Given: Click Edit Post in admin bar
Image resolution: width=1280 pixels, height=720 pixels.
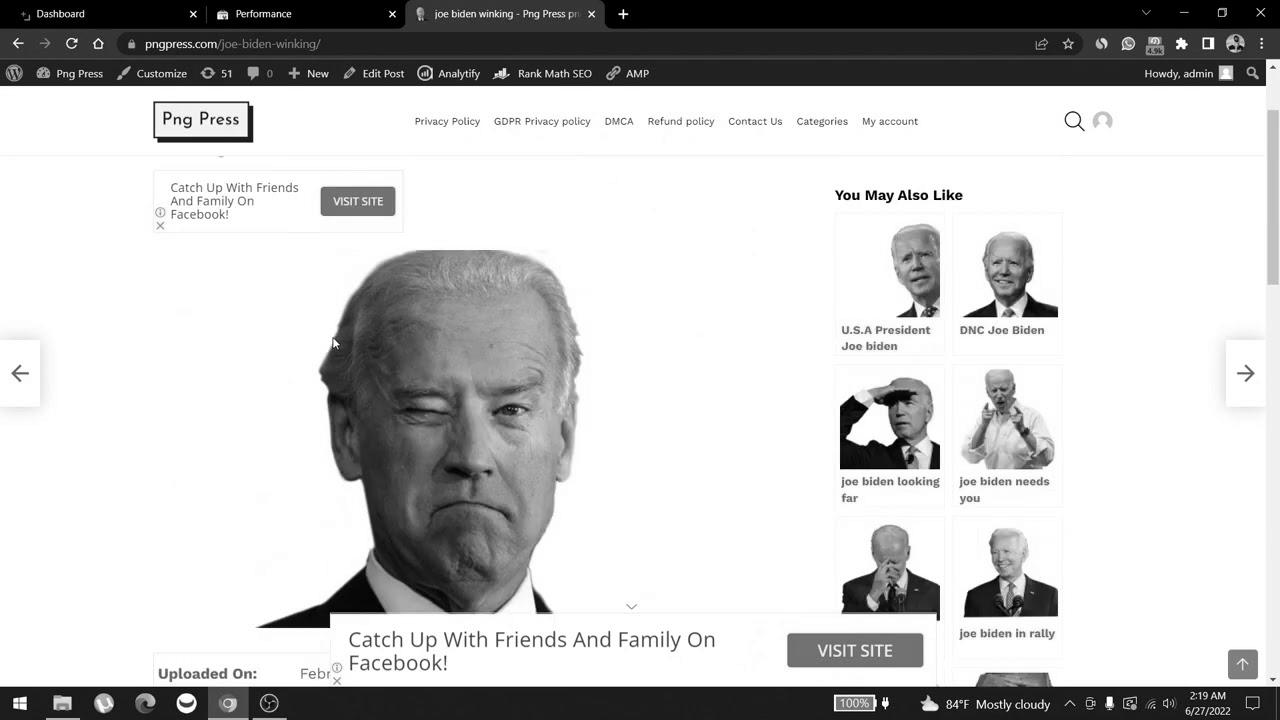Looking at the screenshot, I should coord(373,73).
